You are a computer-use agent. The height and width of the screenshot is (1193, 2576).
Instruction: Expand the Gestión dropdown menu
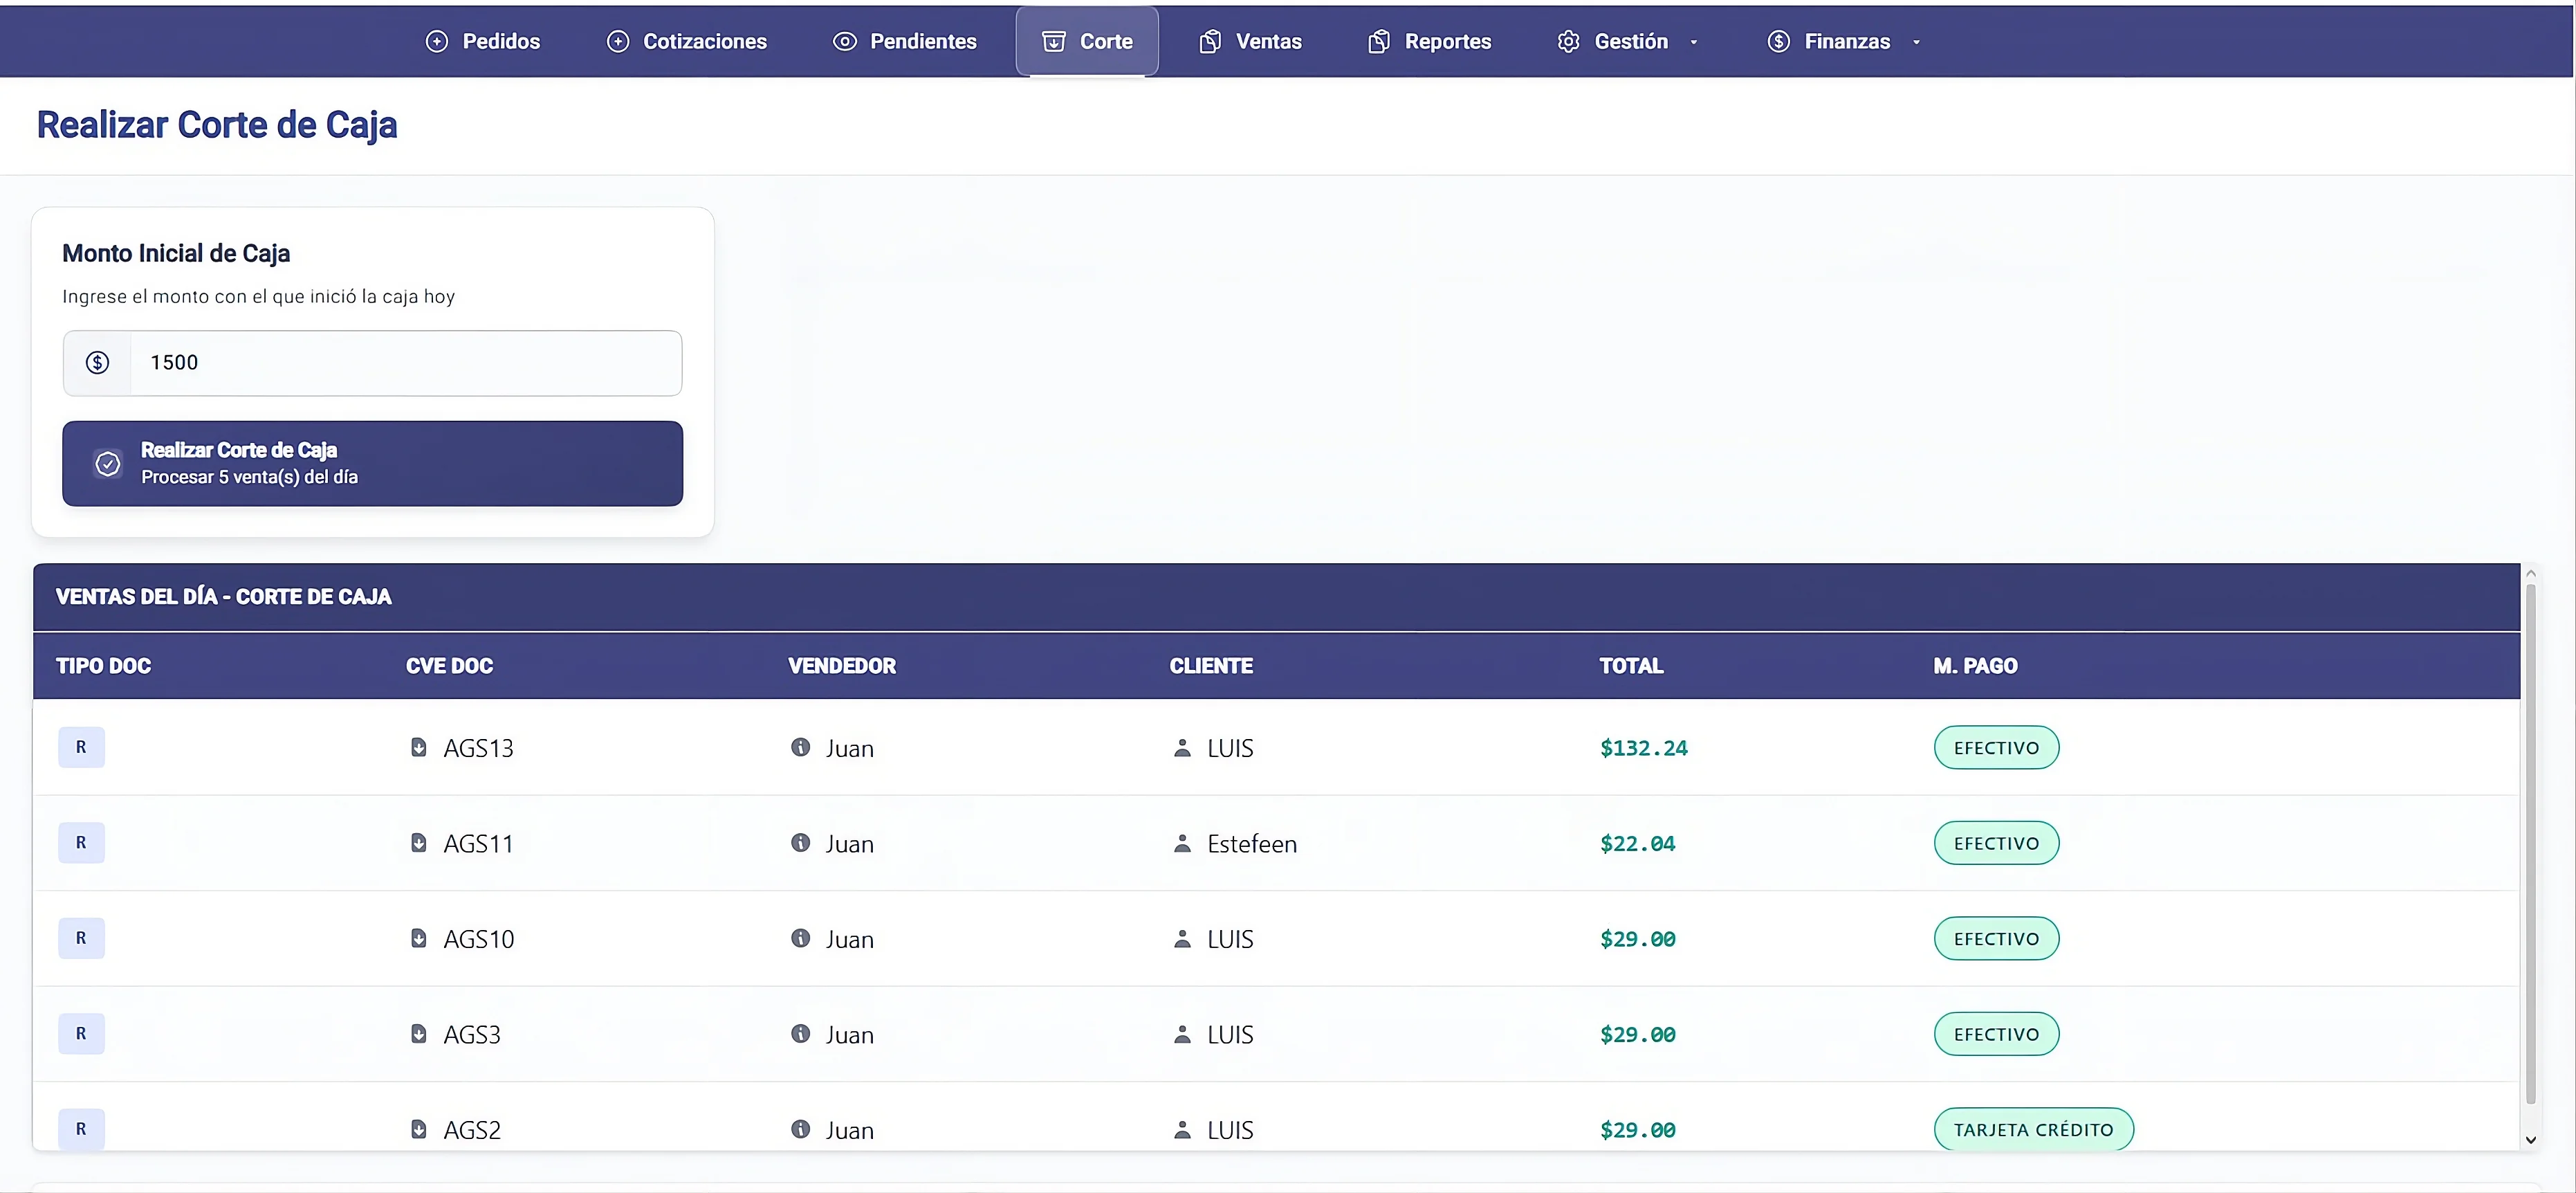[x=1628, y=41]
